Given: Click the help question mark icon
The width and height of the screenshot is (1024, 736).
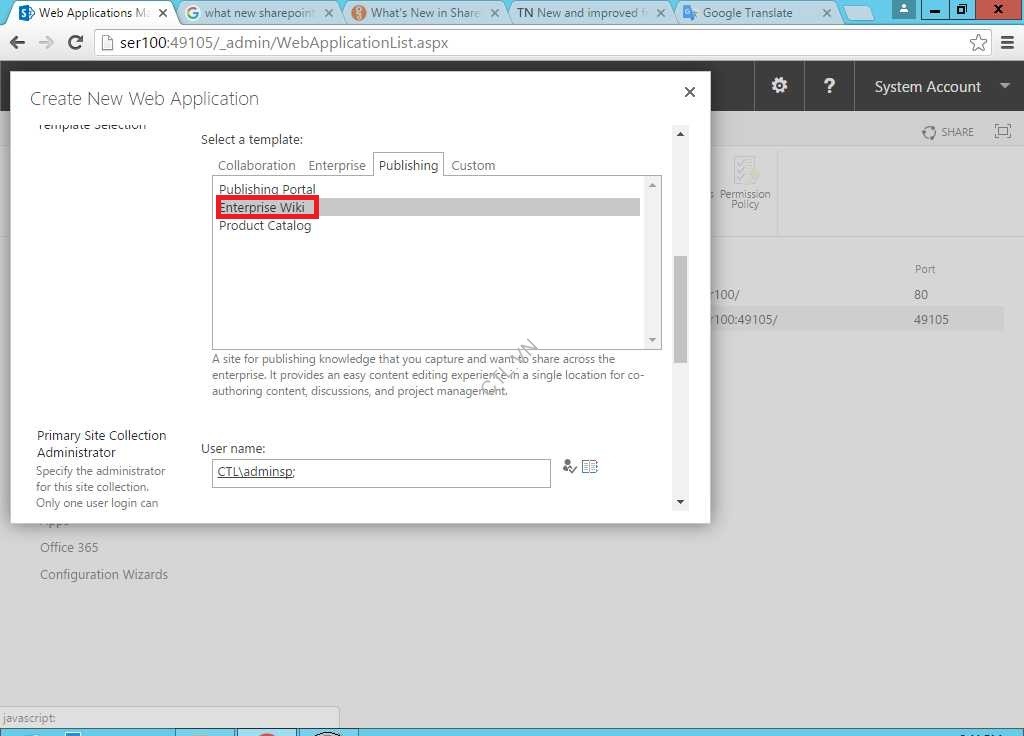Looking at the screenshot, I should [x=829, y=86].
